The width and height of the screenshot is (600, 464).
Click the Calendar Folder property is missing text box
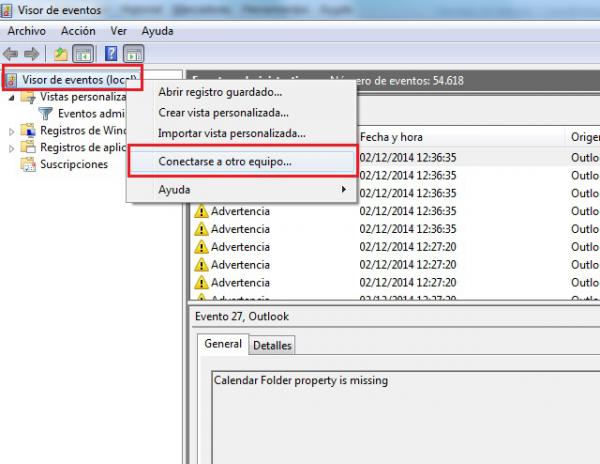pos(406,417)
